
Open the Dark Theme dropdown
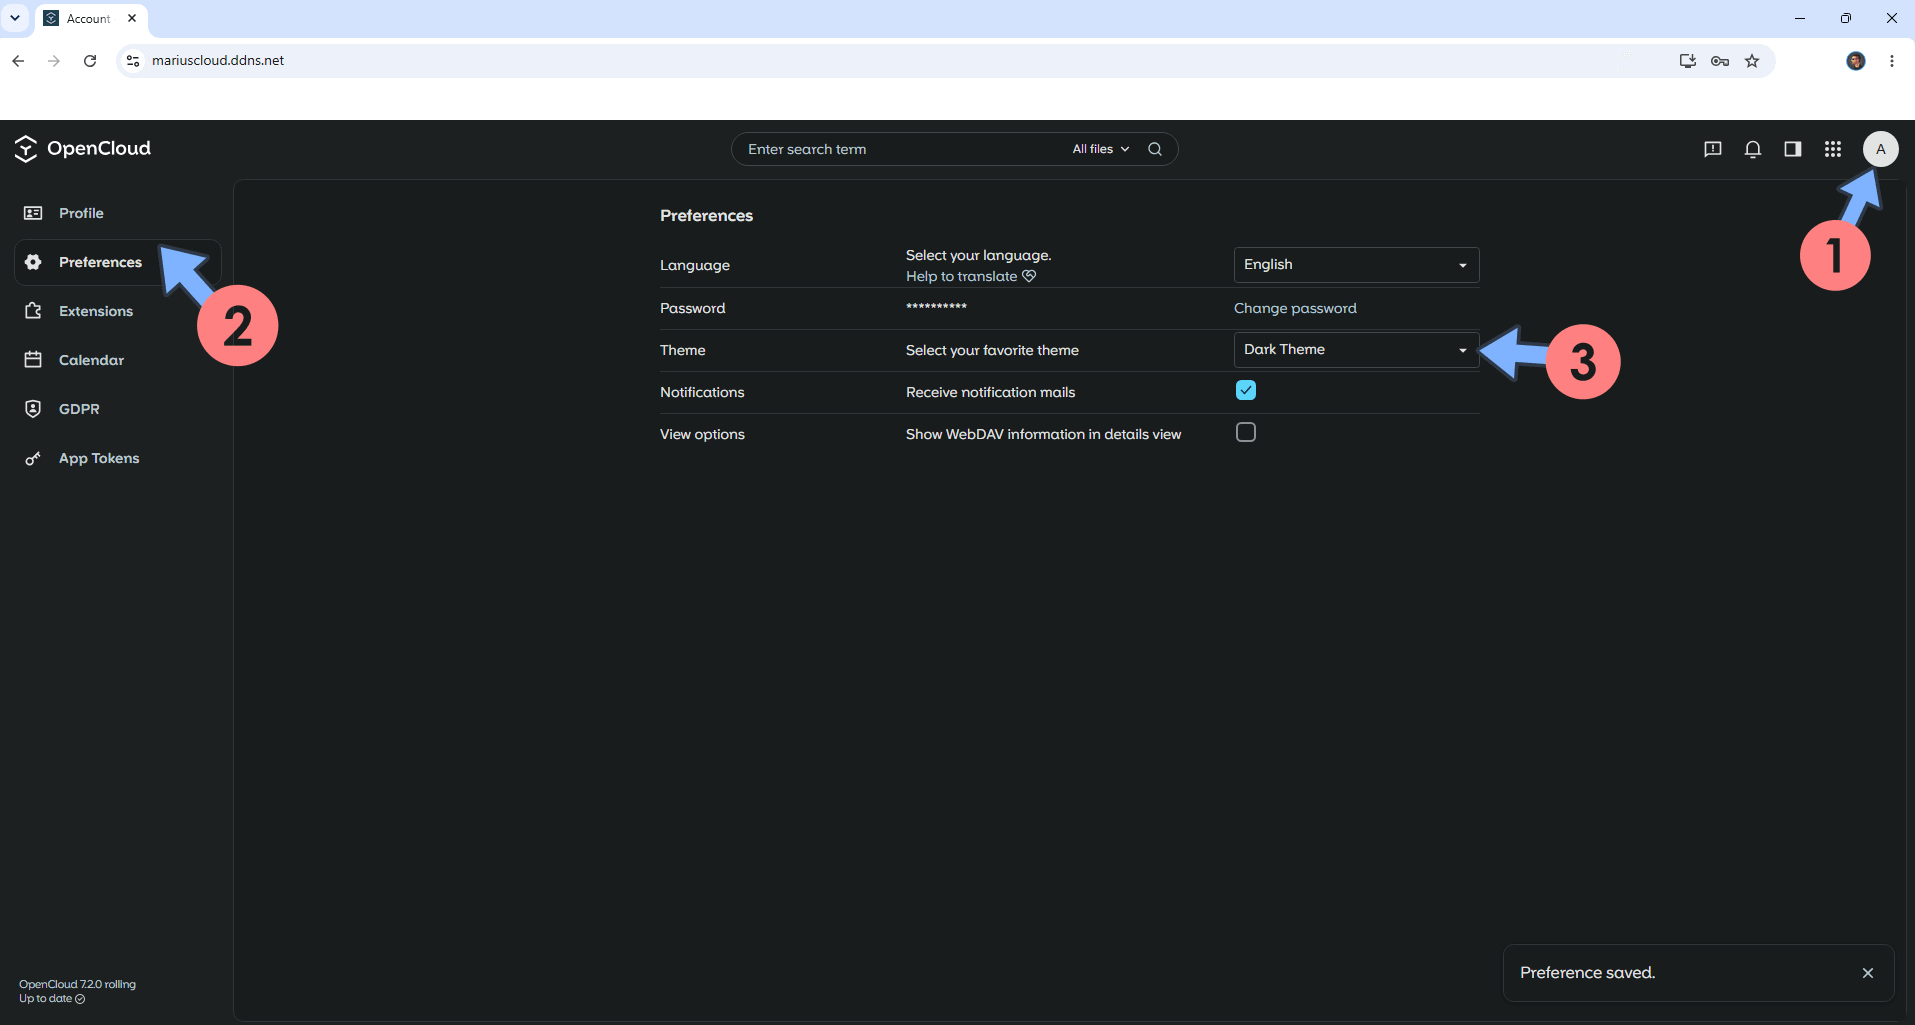(x=1356, y=350)
